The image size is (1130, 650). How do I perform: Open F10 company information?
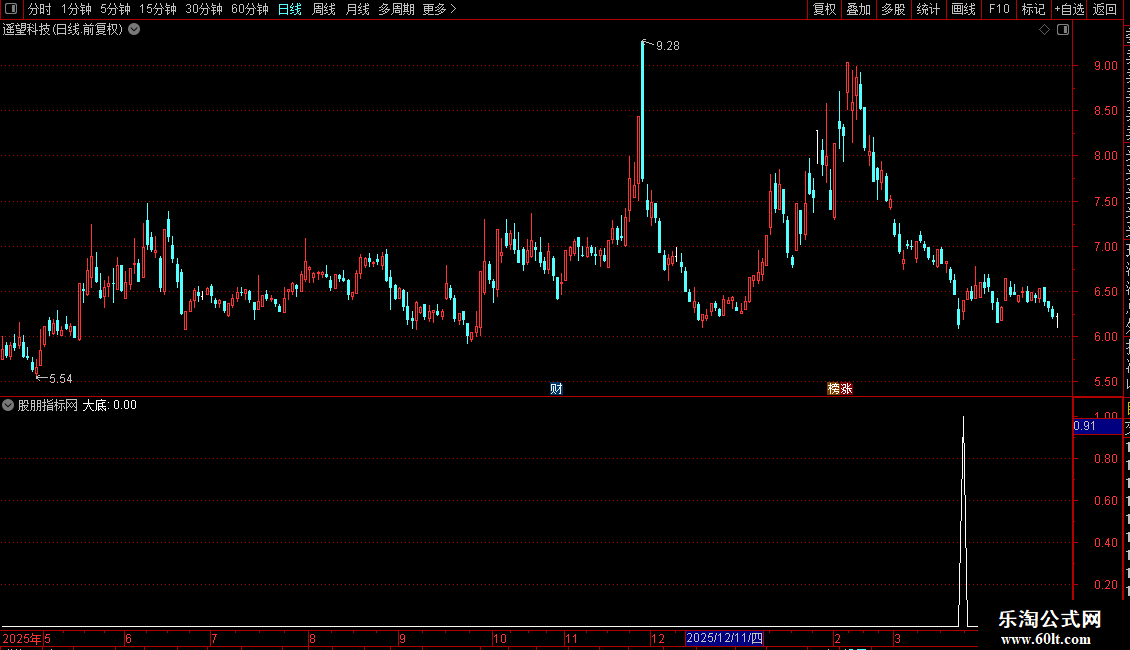[x=999, y=9]
